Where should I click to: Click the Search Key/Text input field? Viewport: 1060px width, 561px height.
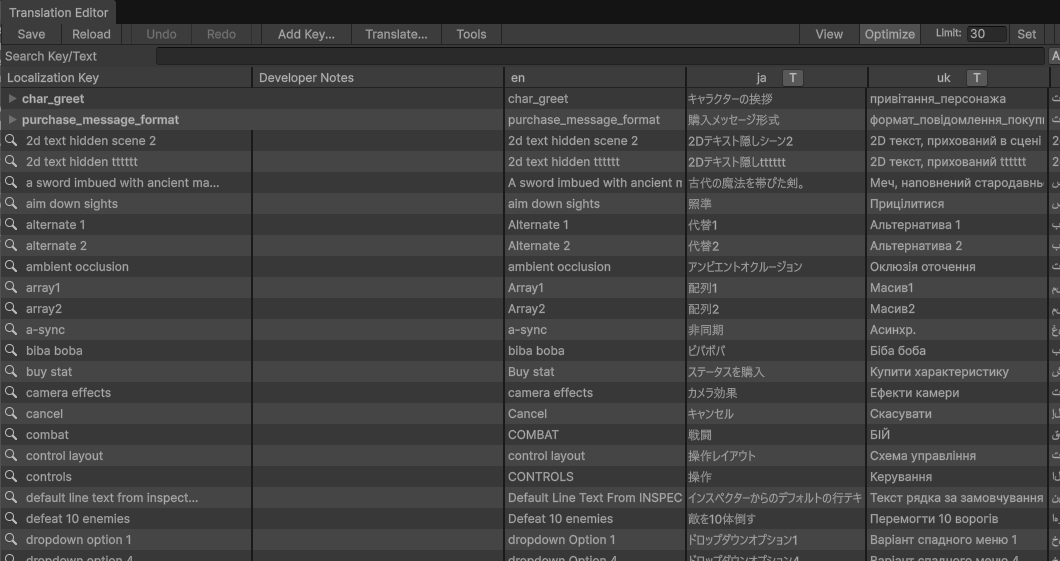600,56
